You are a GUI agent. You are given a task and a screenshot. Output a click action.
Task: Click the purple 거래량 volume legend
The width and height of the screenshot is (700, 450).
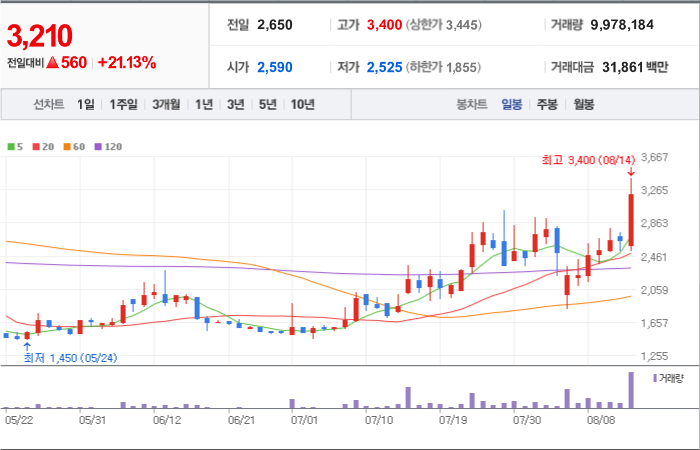click(668, 379)
